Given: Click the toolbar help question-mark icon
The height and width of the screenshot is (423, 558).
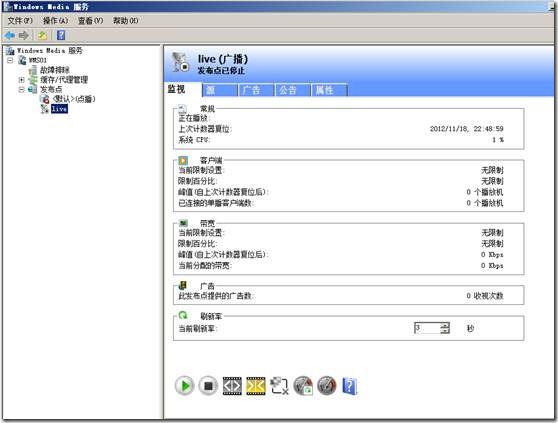Looking at the screenshot, I should 61,35.
